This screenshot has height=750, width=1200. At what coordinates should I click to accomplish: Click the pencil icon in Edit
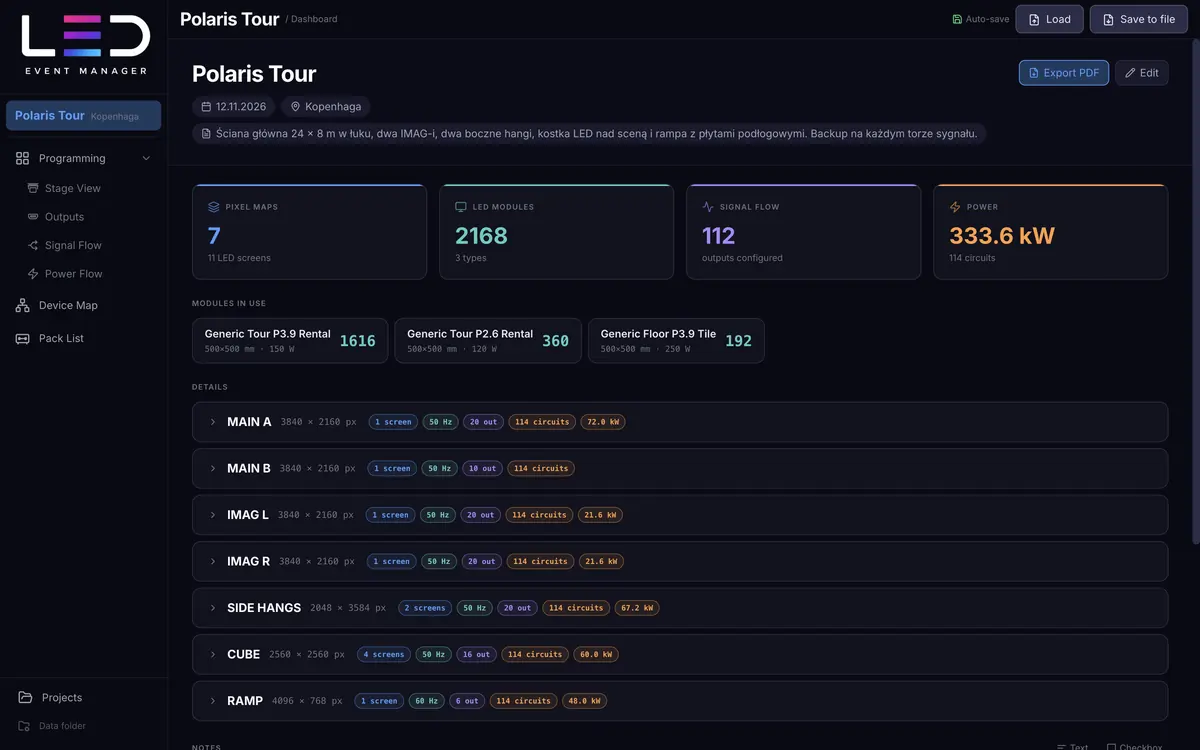1130,73
